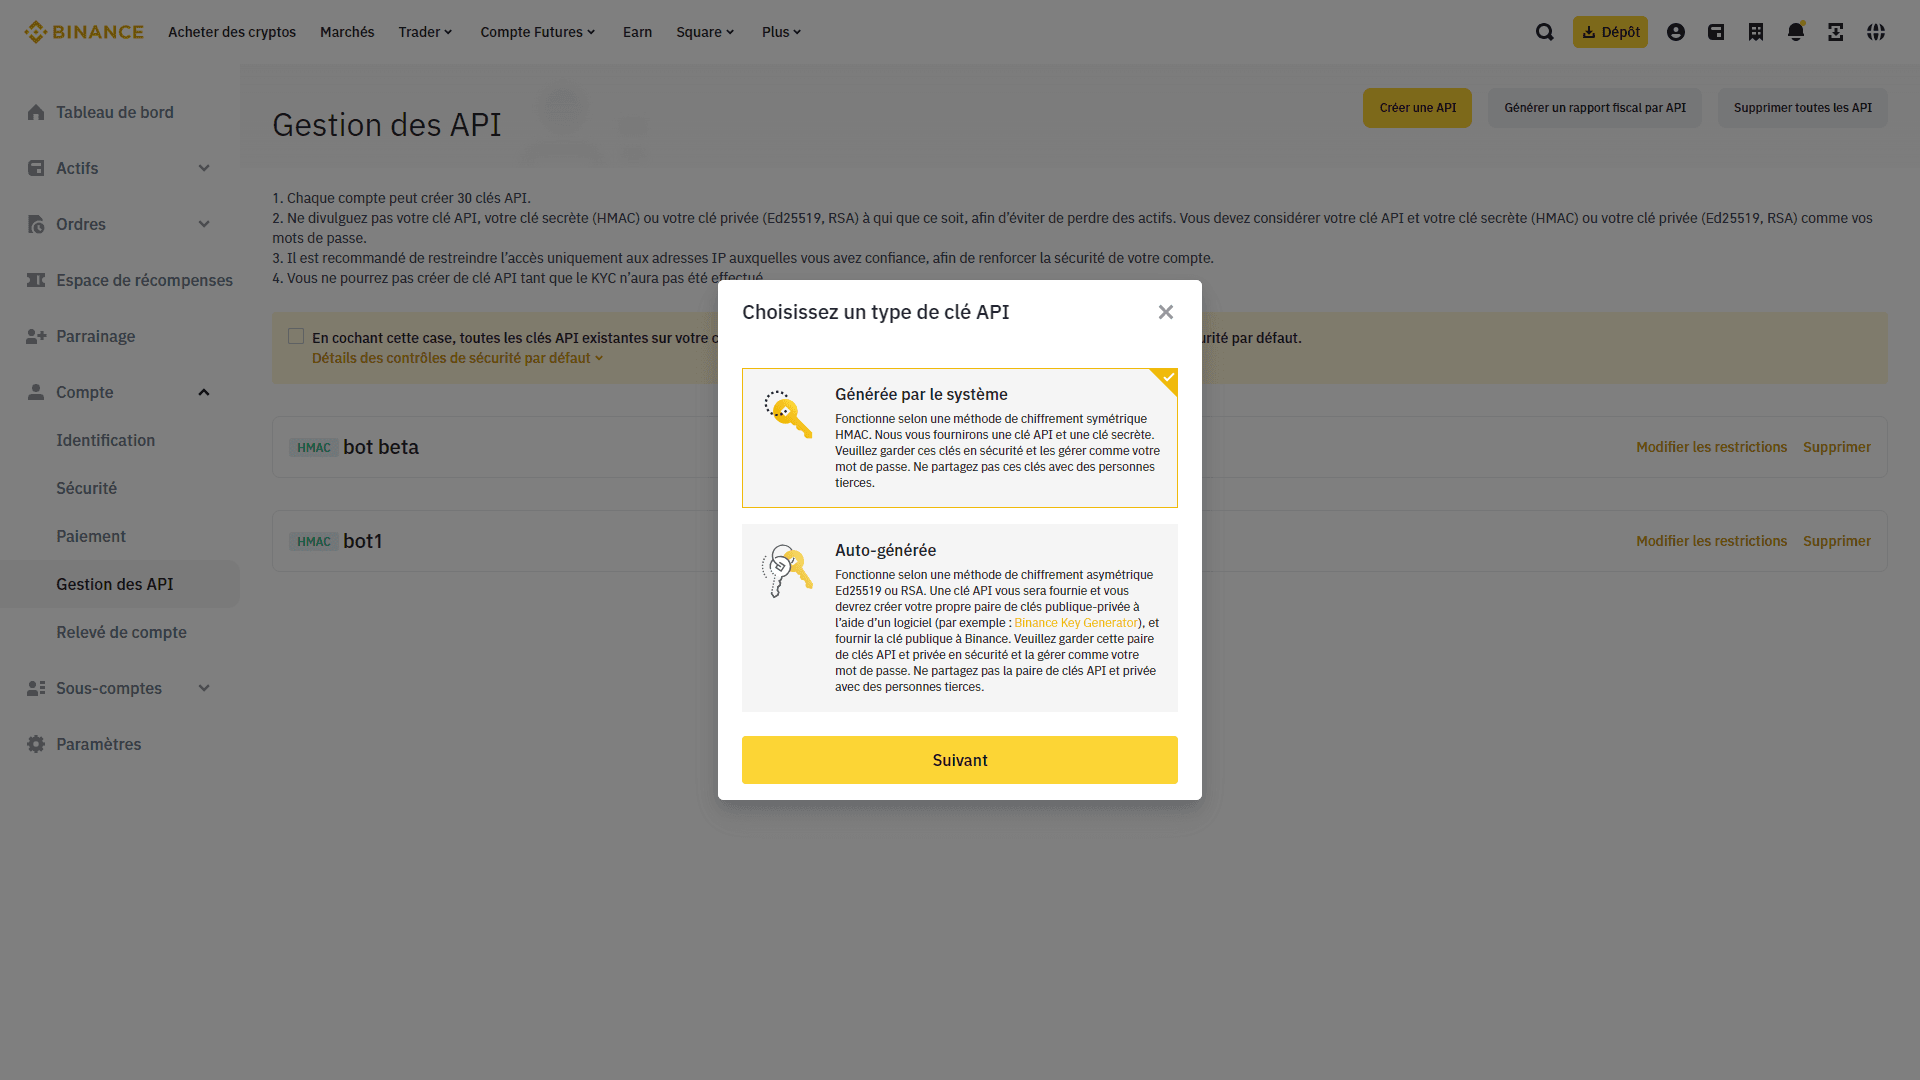Expand the Compte Futures menu

coord(538,32)
